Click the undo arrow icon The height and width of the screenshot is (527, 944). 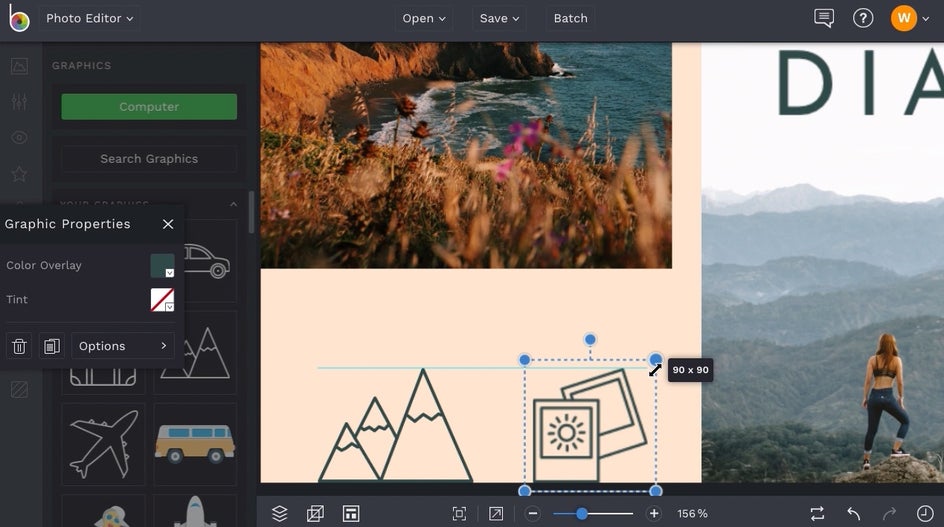853,513
